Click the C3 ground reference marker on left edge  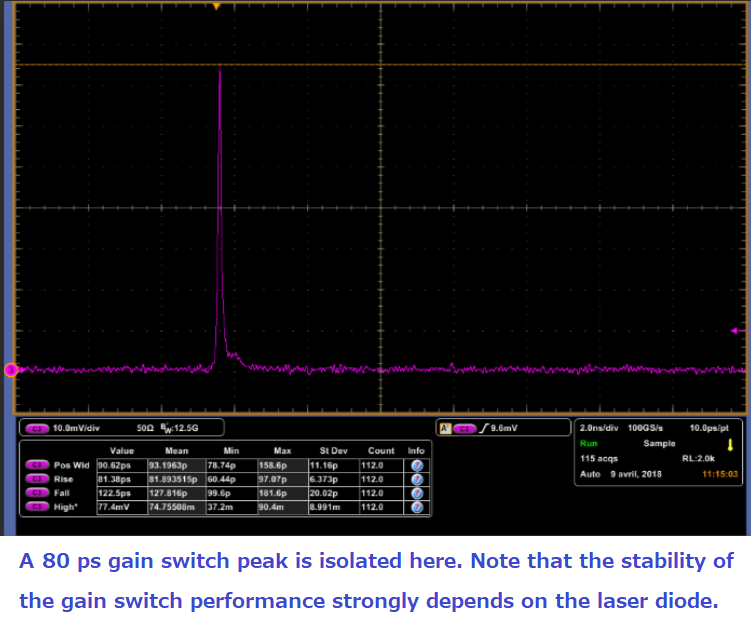tap(10, 370)
